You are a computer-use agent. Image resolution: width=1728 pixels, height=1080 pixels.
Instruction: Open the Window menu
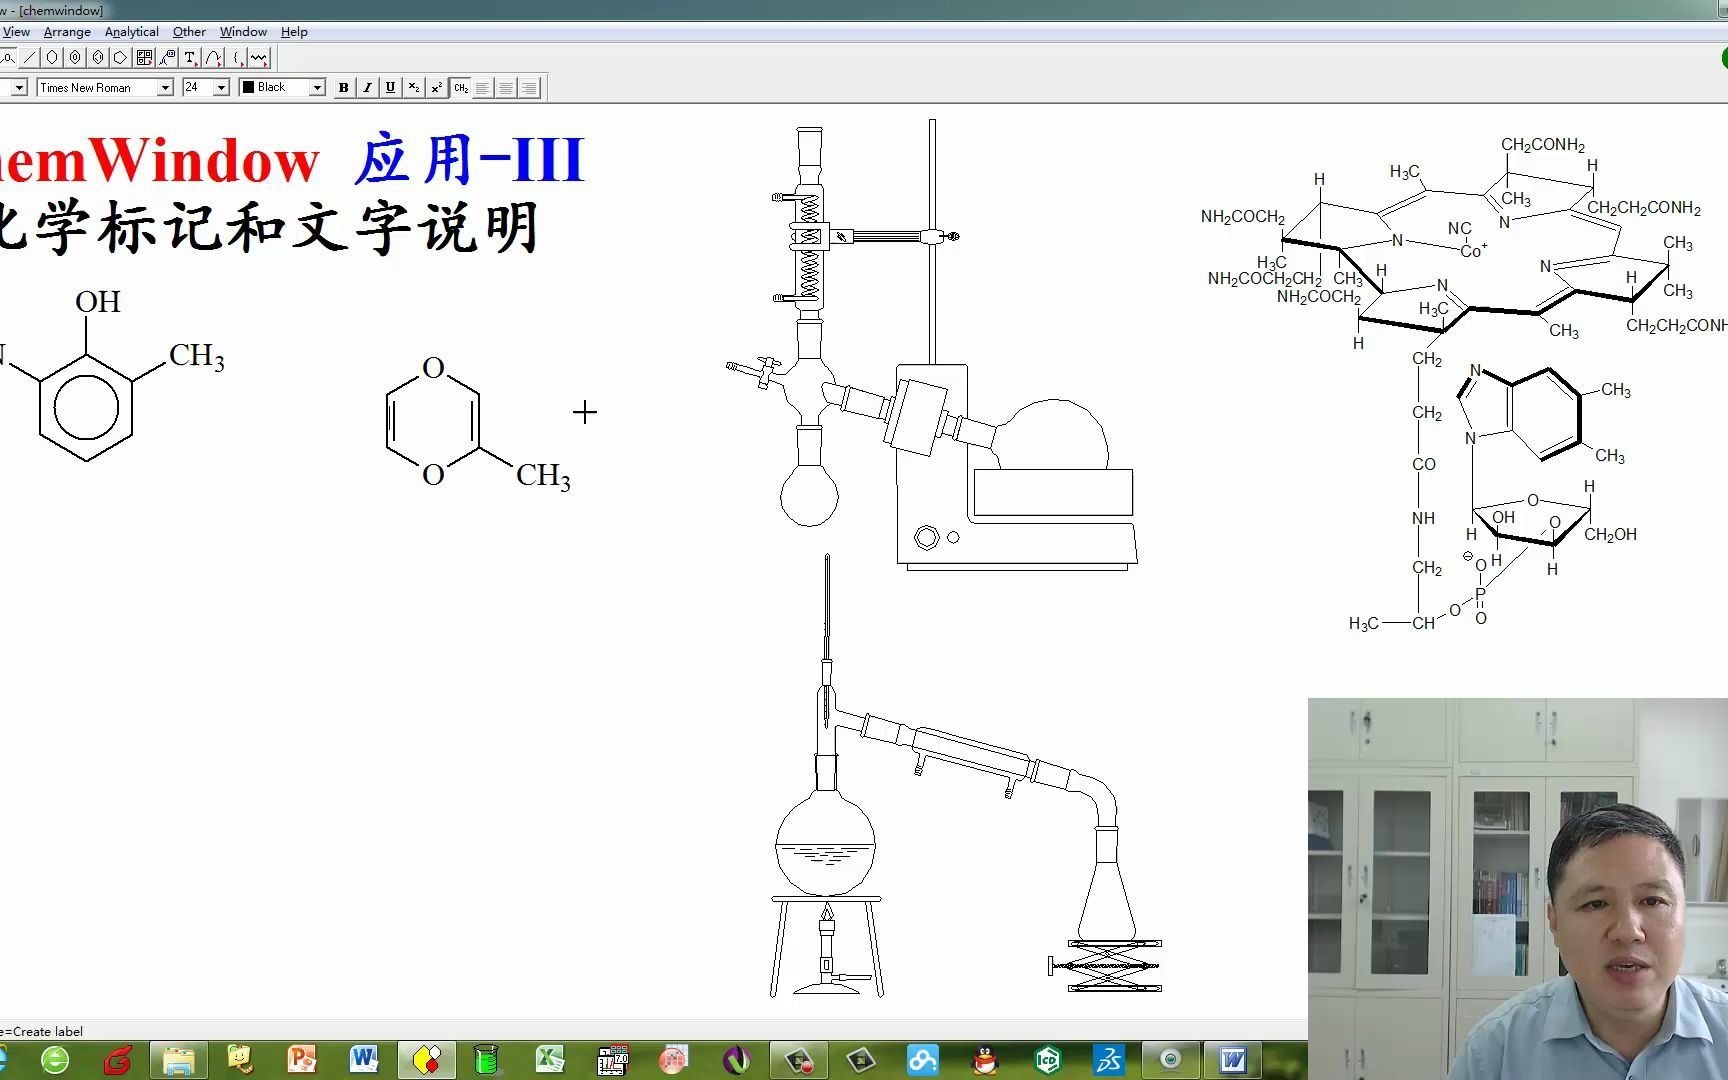243,32
